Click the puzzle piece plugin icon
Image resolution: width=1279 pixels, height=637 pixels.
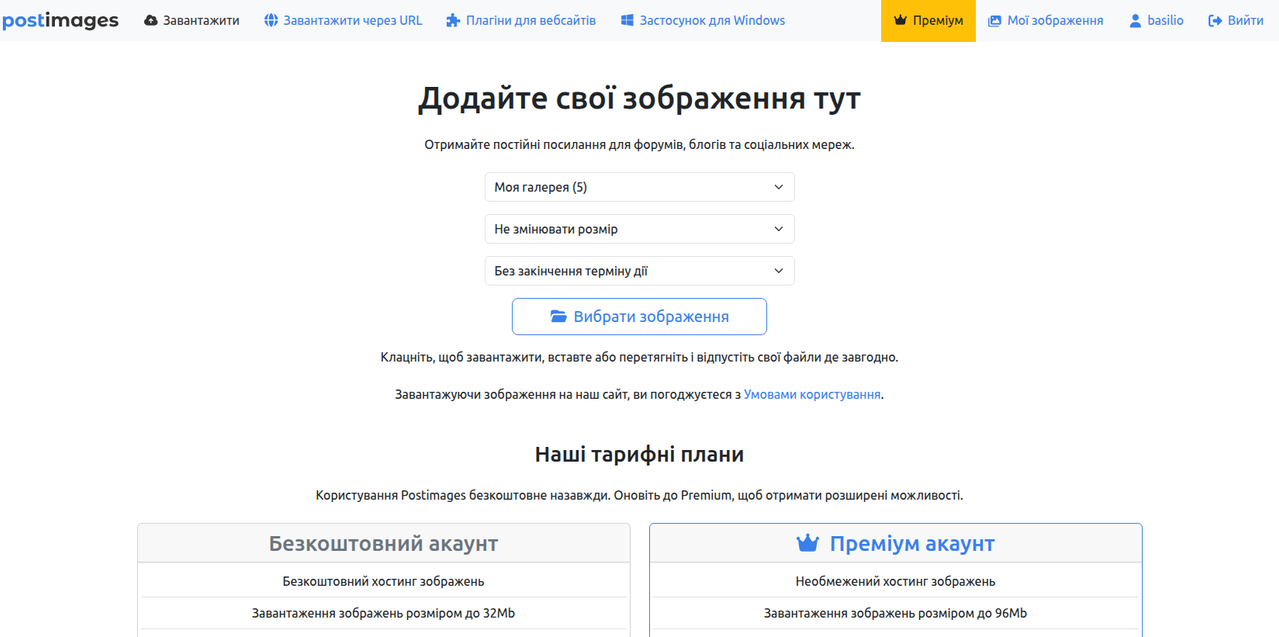point(453,20)
